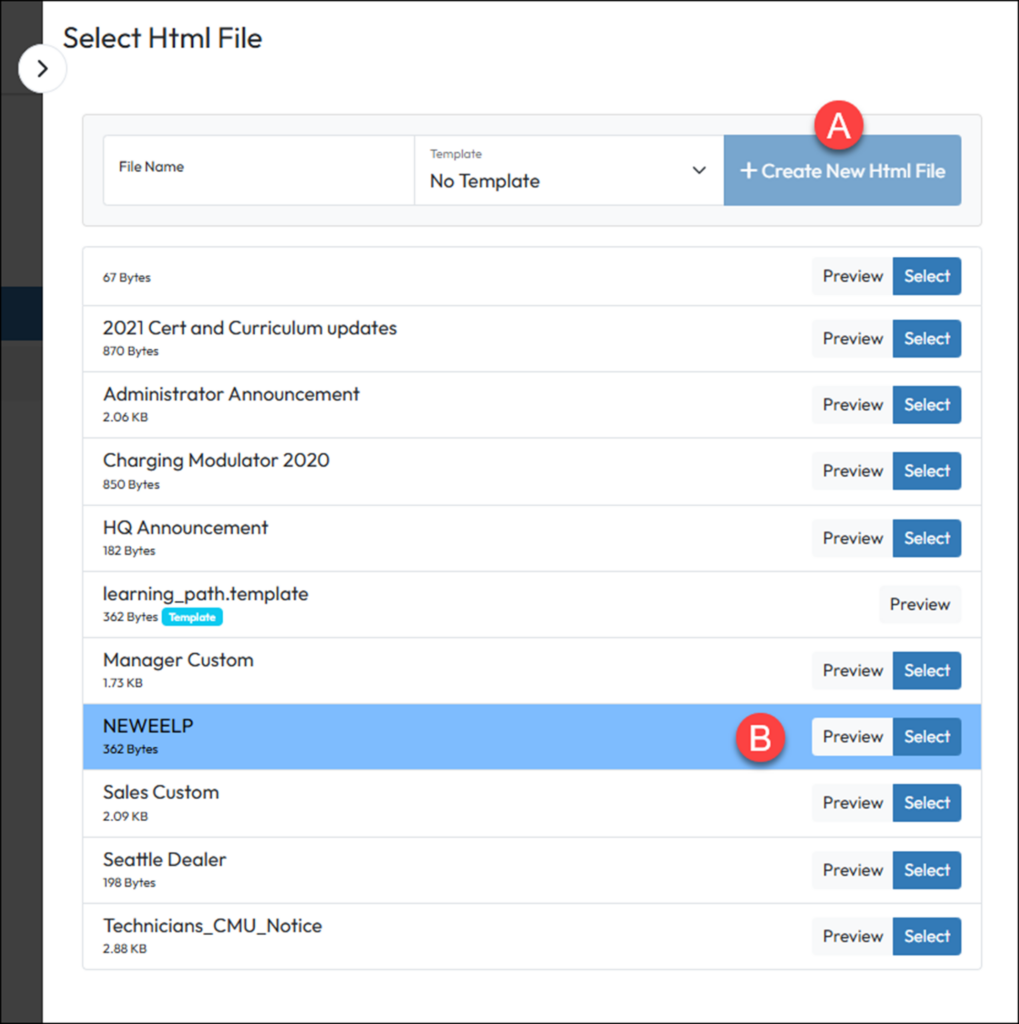The image size is (1019, 1024).
Task: Select the Technicians_CMU_Notice file
Action: pos(926,936)
